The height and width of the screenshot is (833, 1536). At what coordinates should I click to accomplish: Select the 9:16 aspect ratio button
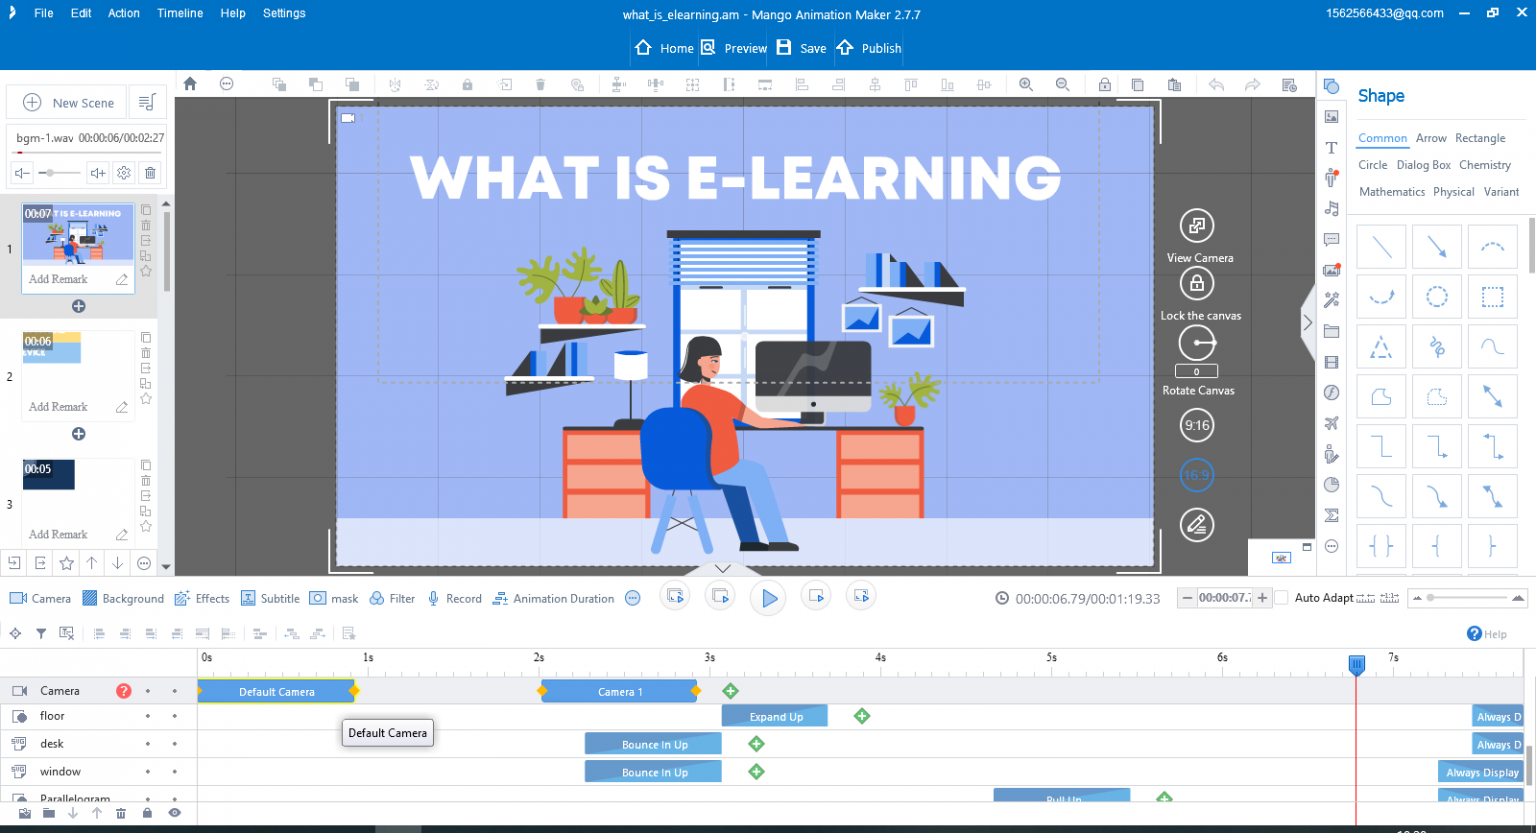[x=1197, y=425]
